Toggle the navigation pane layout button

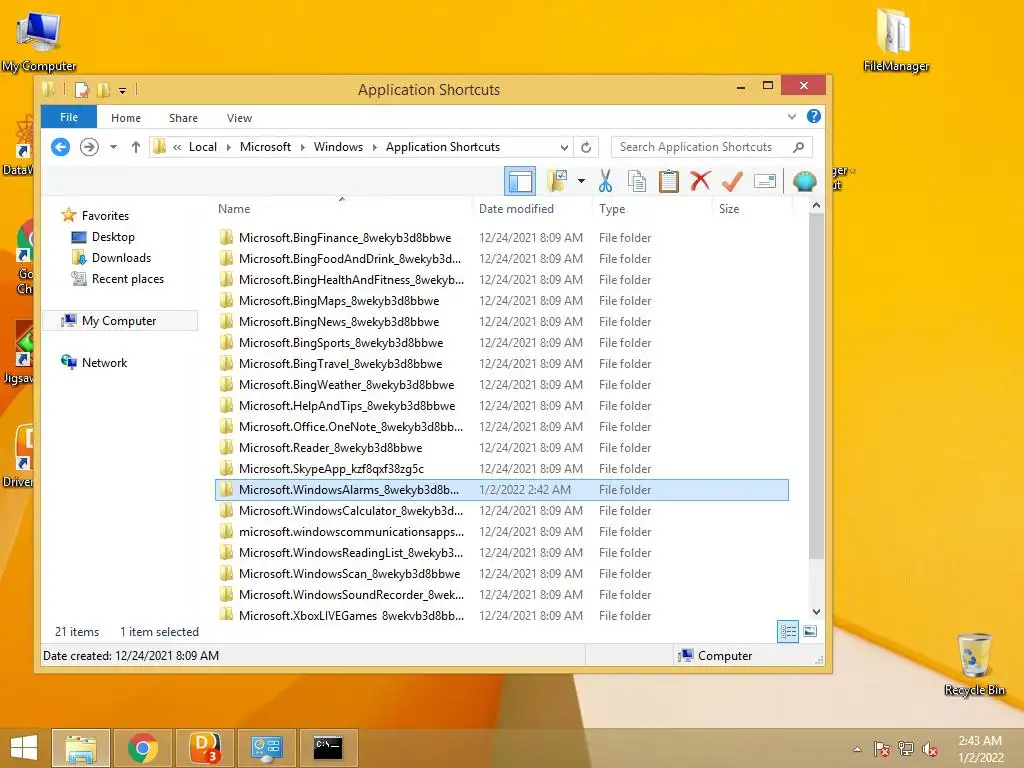point(520,181)
